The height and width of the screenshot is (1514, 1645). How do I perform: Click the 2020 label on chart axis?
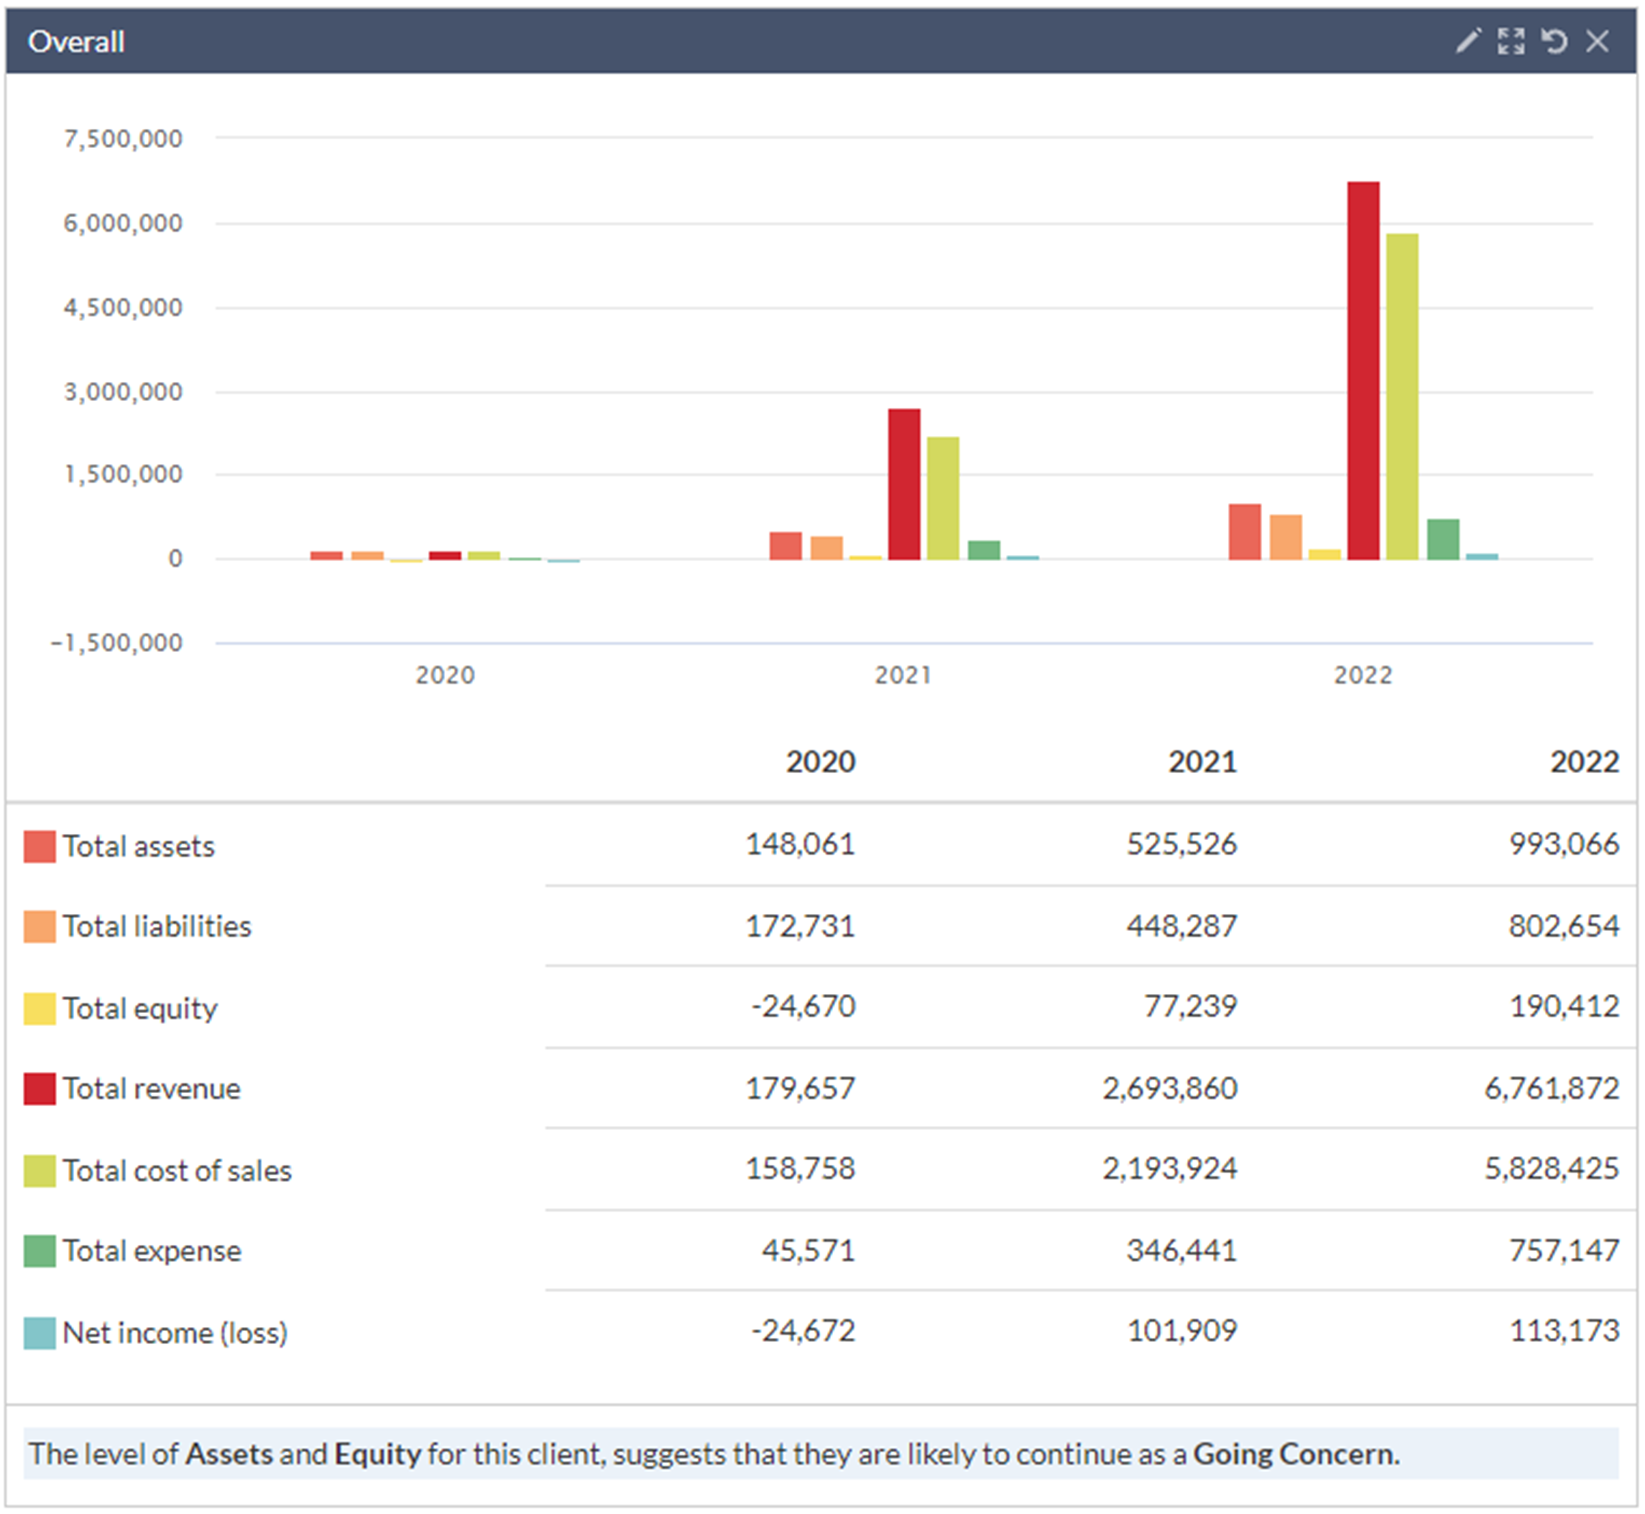click(x=445, y=675)
